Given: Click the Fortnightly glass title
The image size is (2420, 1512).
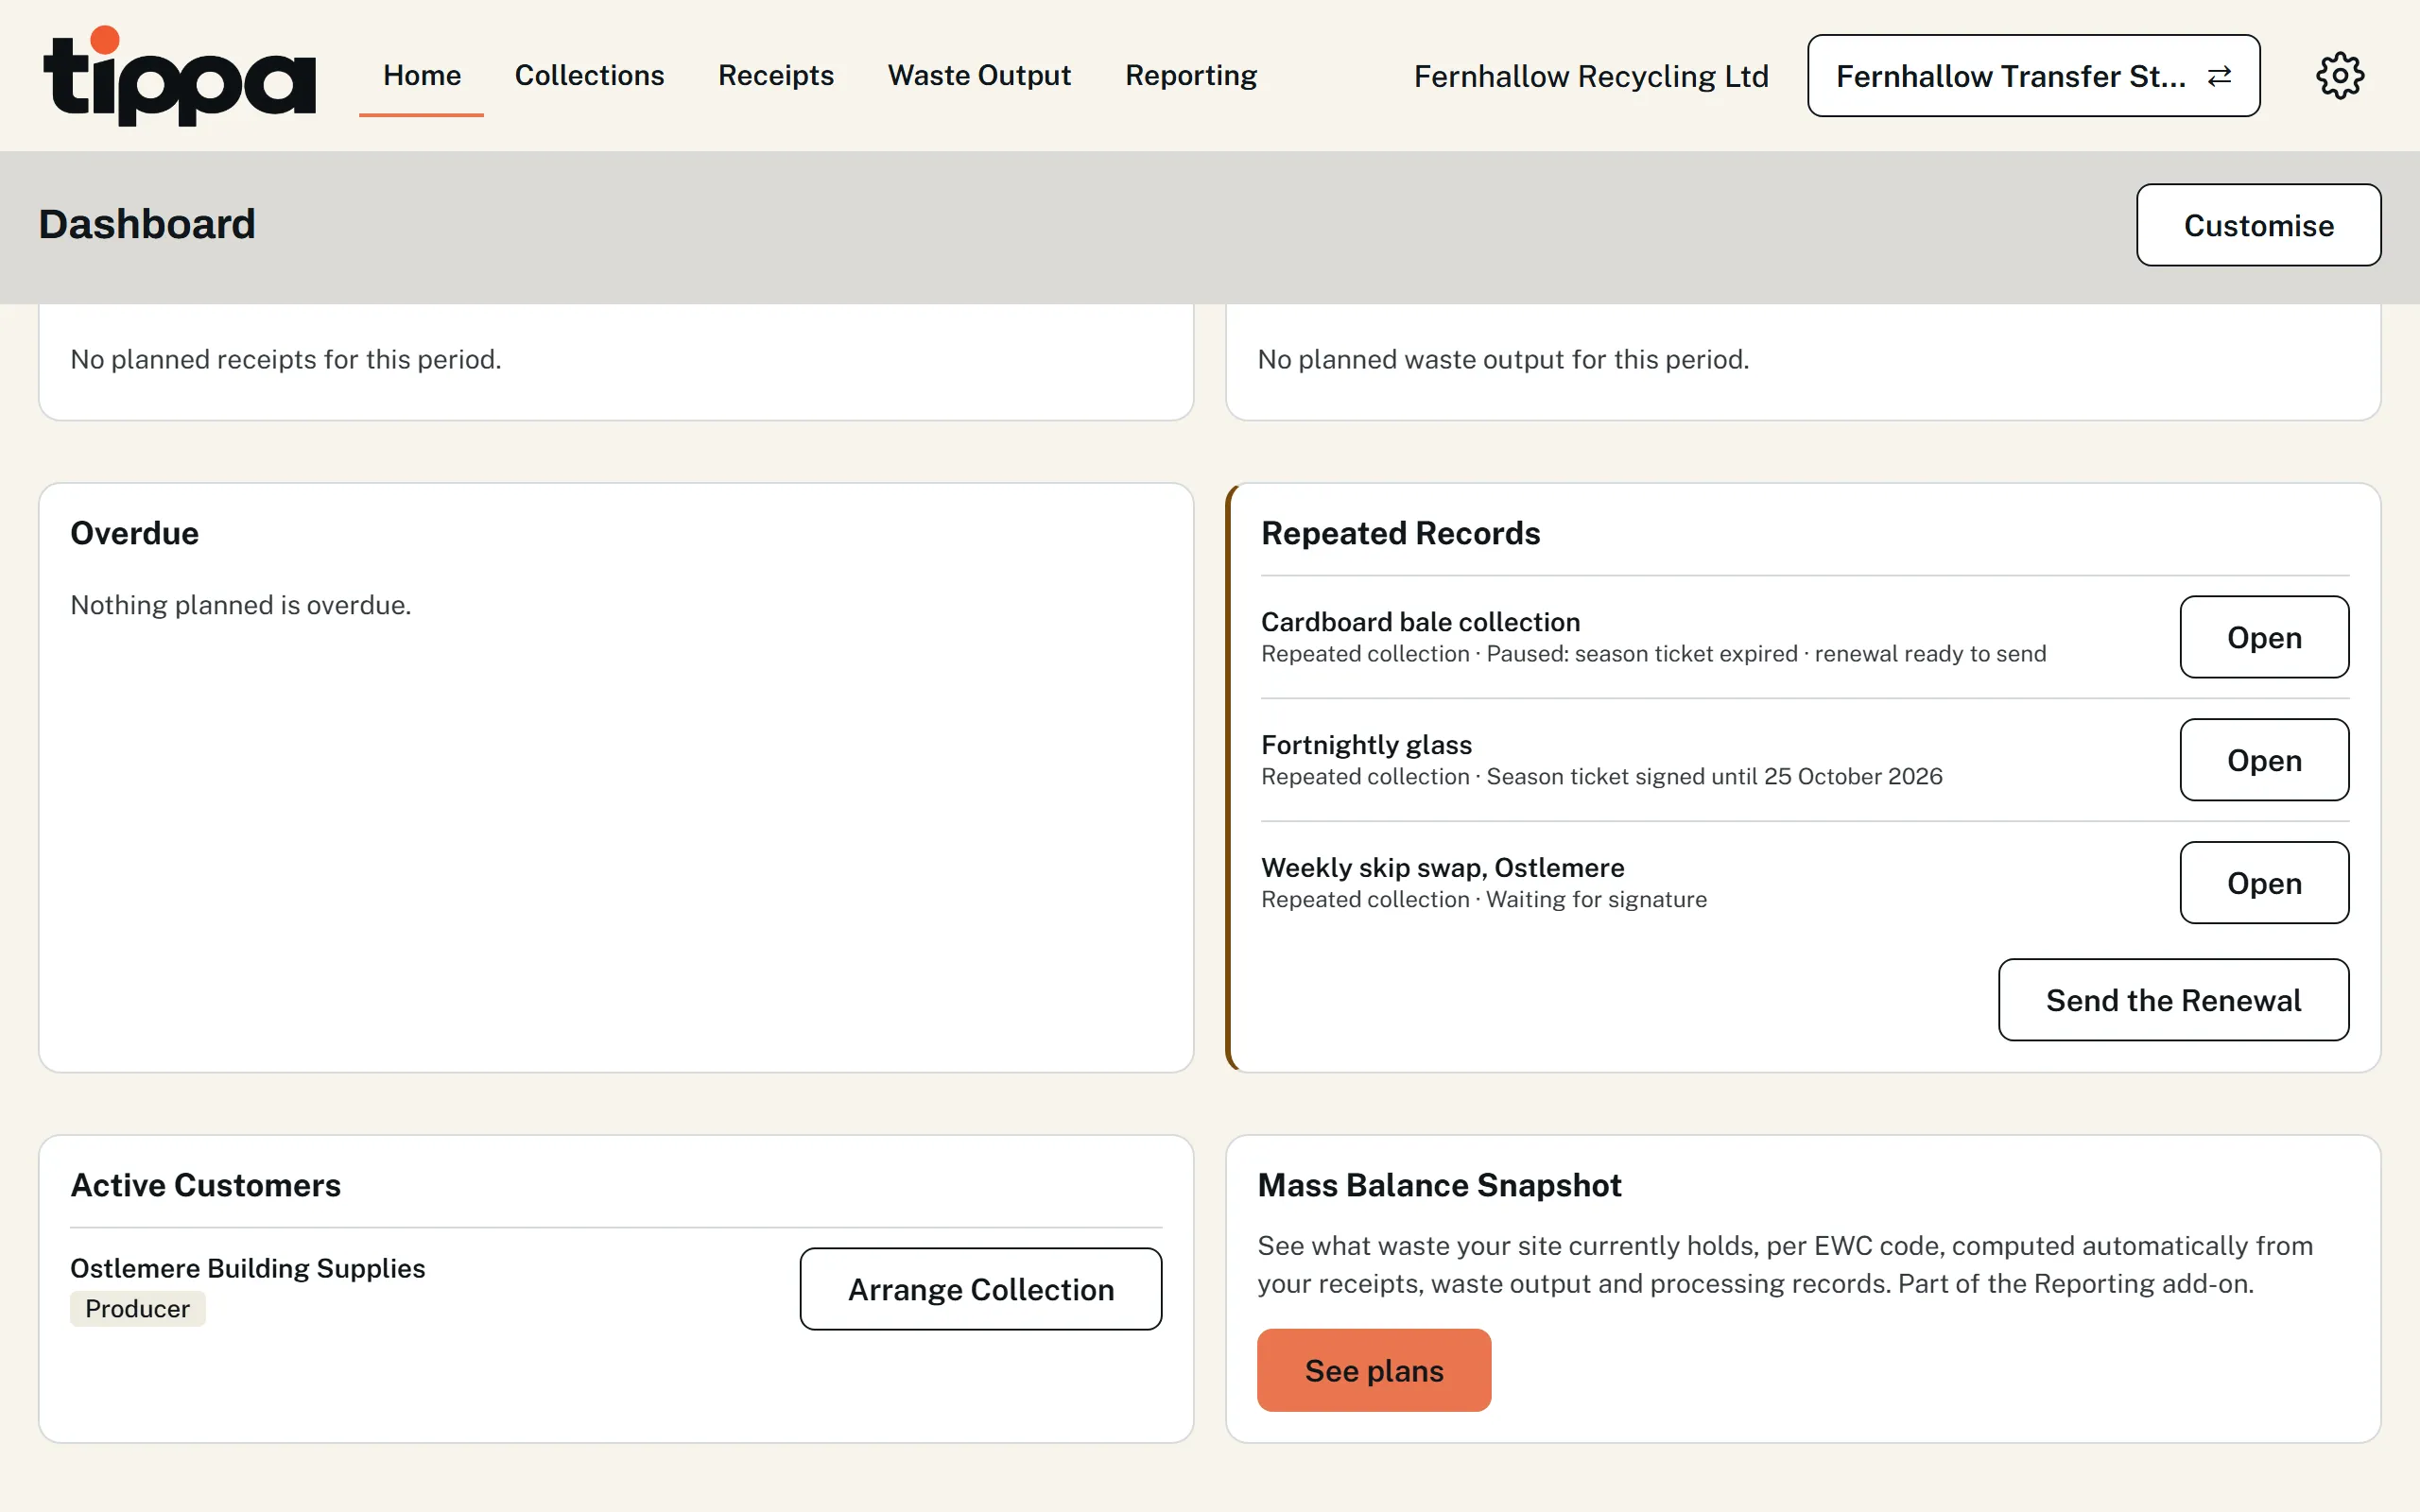Looking at the screenshot, I should pos(1366,745).
